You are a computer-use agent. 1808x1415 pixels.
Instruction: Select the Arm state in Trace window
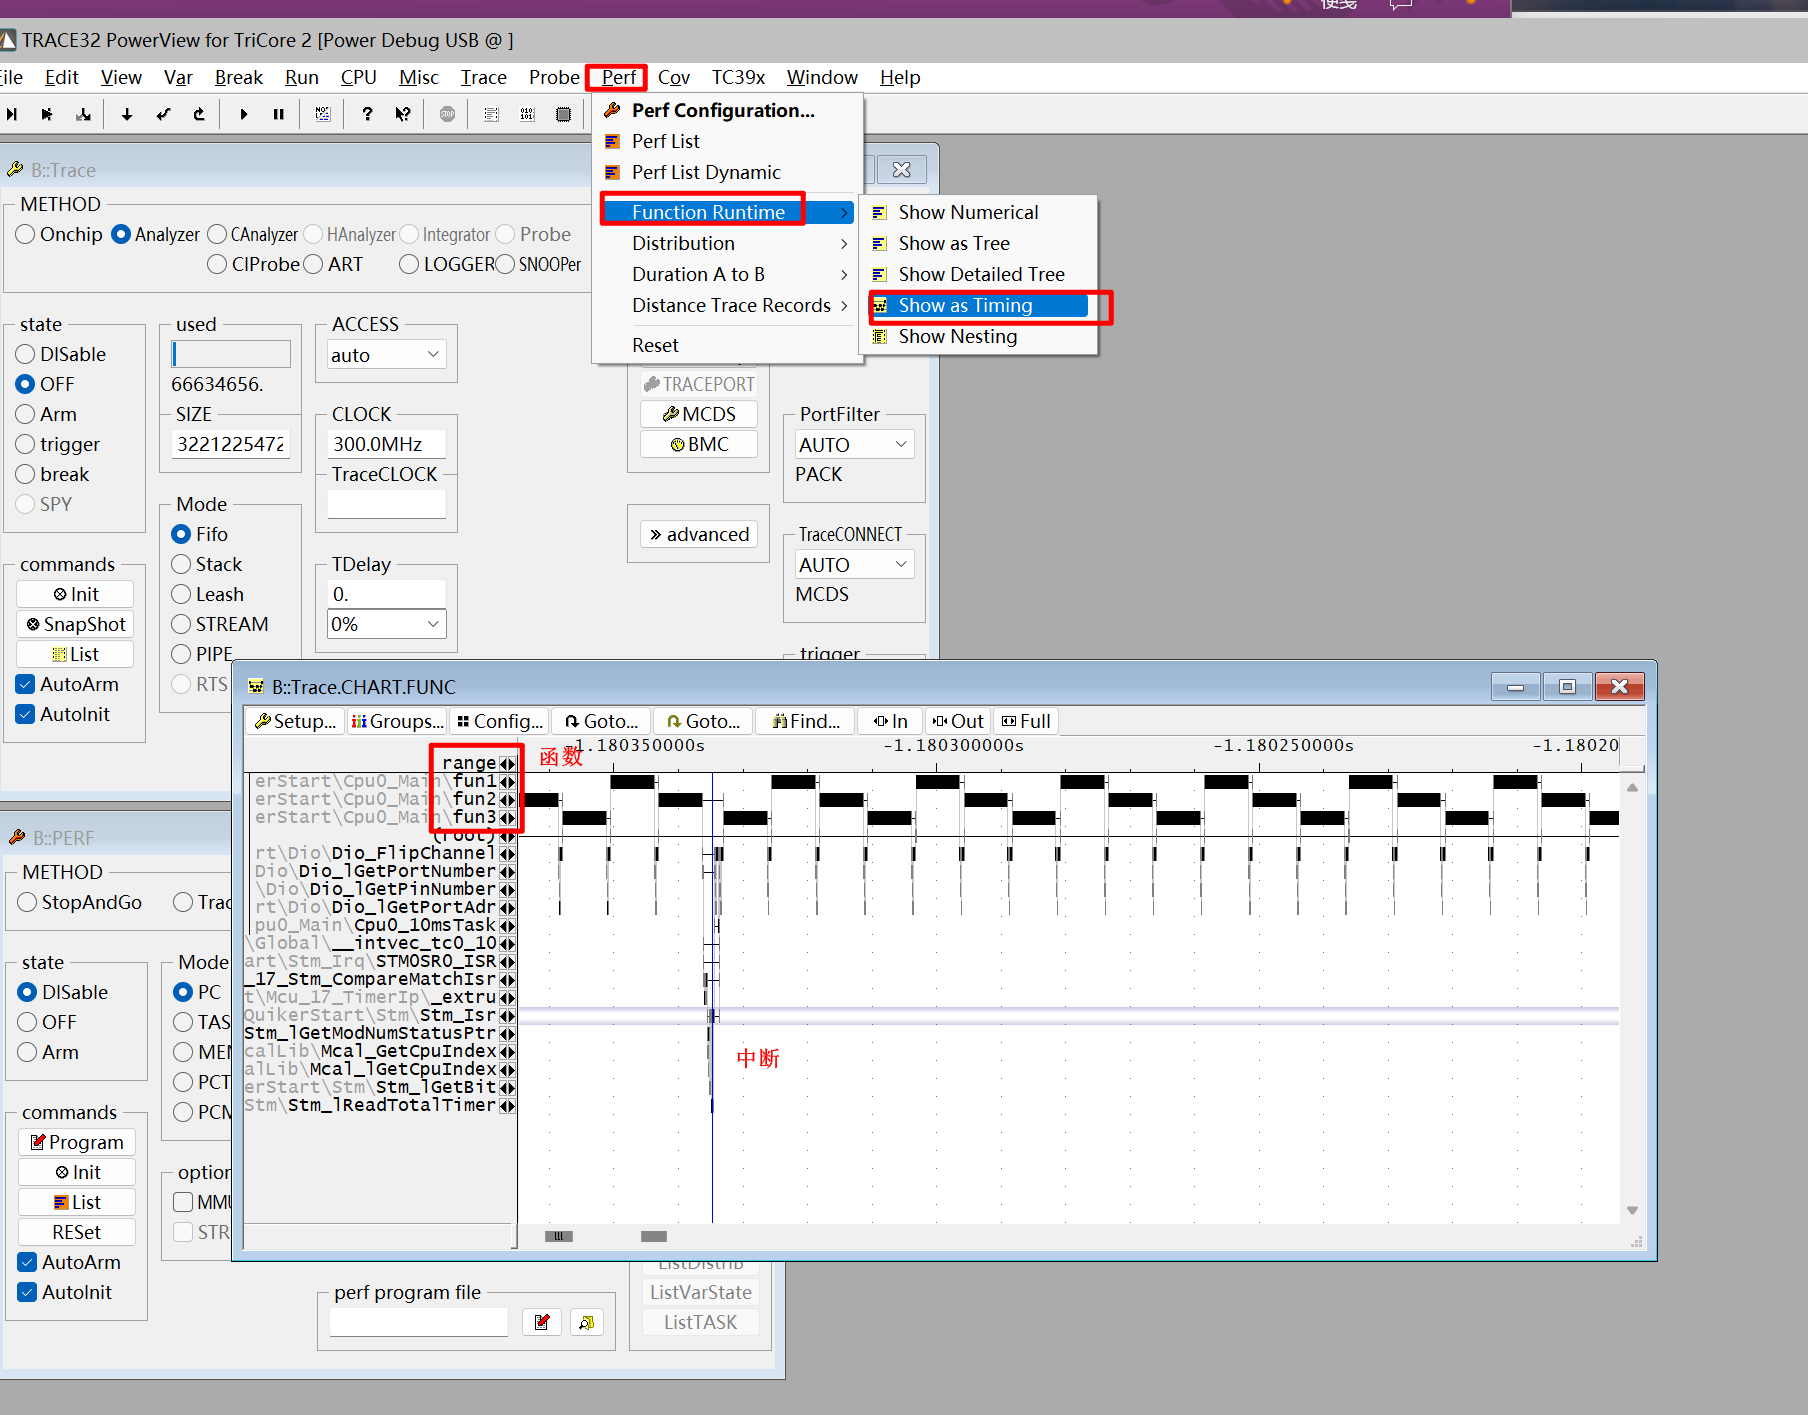coord(25,414)
